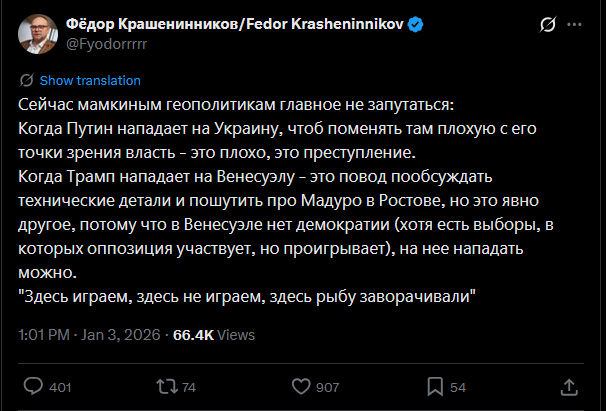The image size is (606, 411).
Task: Bookmark the post with the bookmark icon
Action: [434, 386]
